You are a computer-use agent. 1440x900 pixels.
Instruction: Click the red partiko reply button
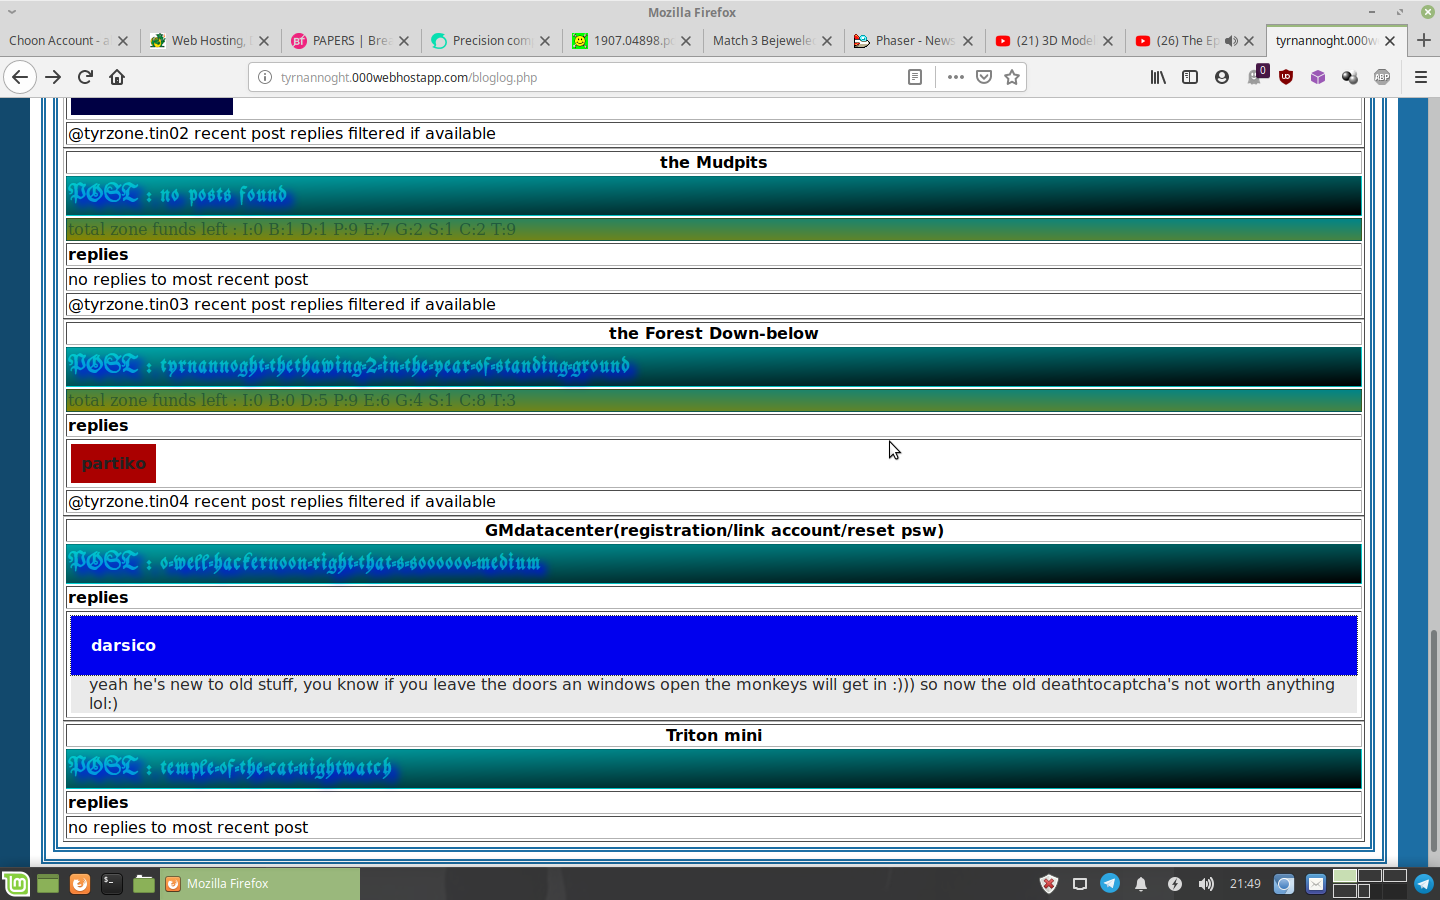[x=113, y=463]
